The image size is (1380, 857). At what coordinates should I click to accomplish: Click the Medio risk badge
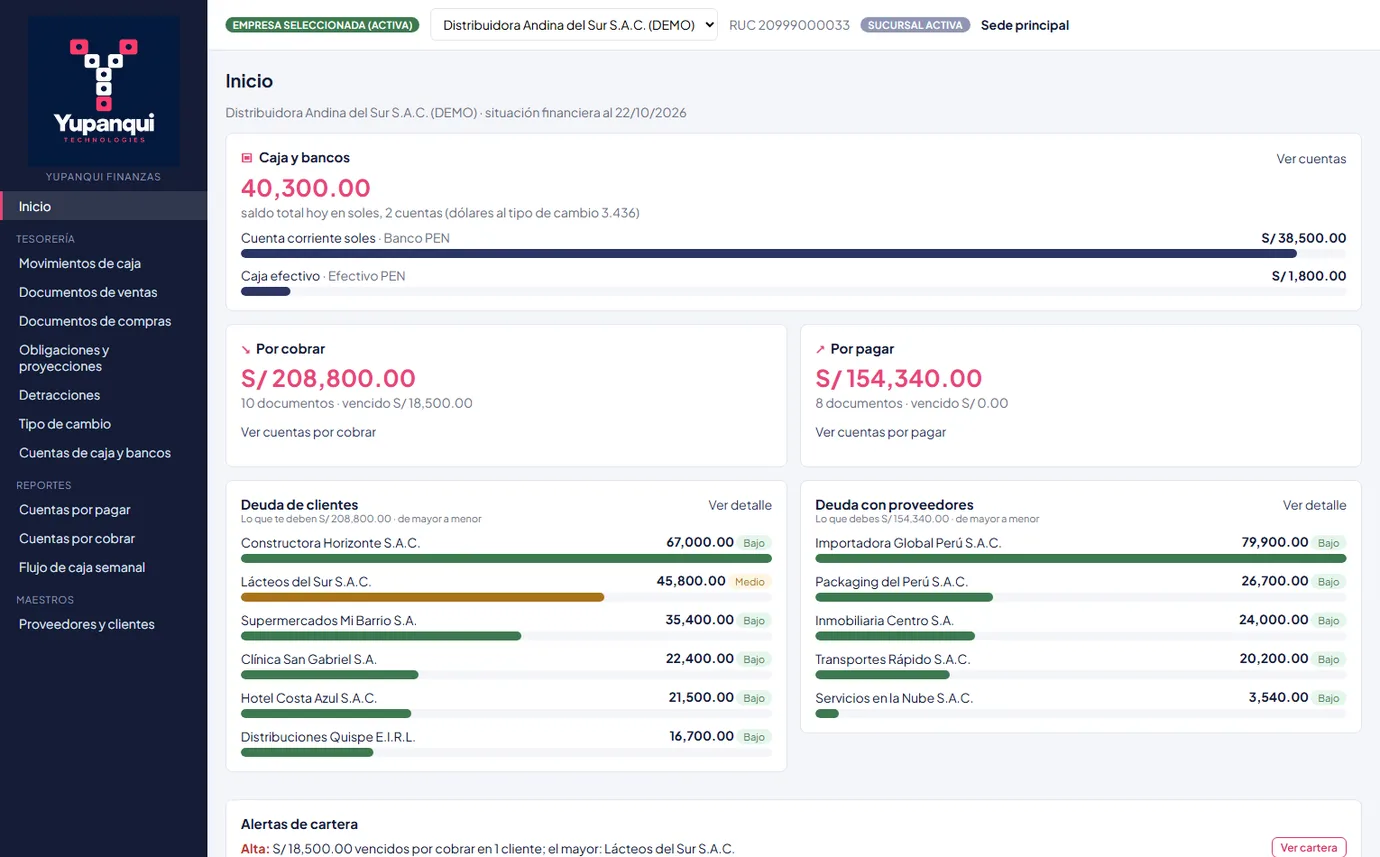[x=750, y=582]
